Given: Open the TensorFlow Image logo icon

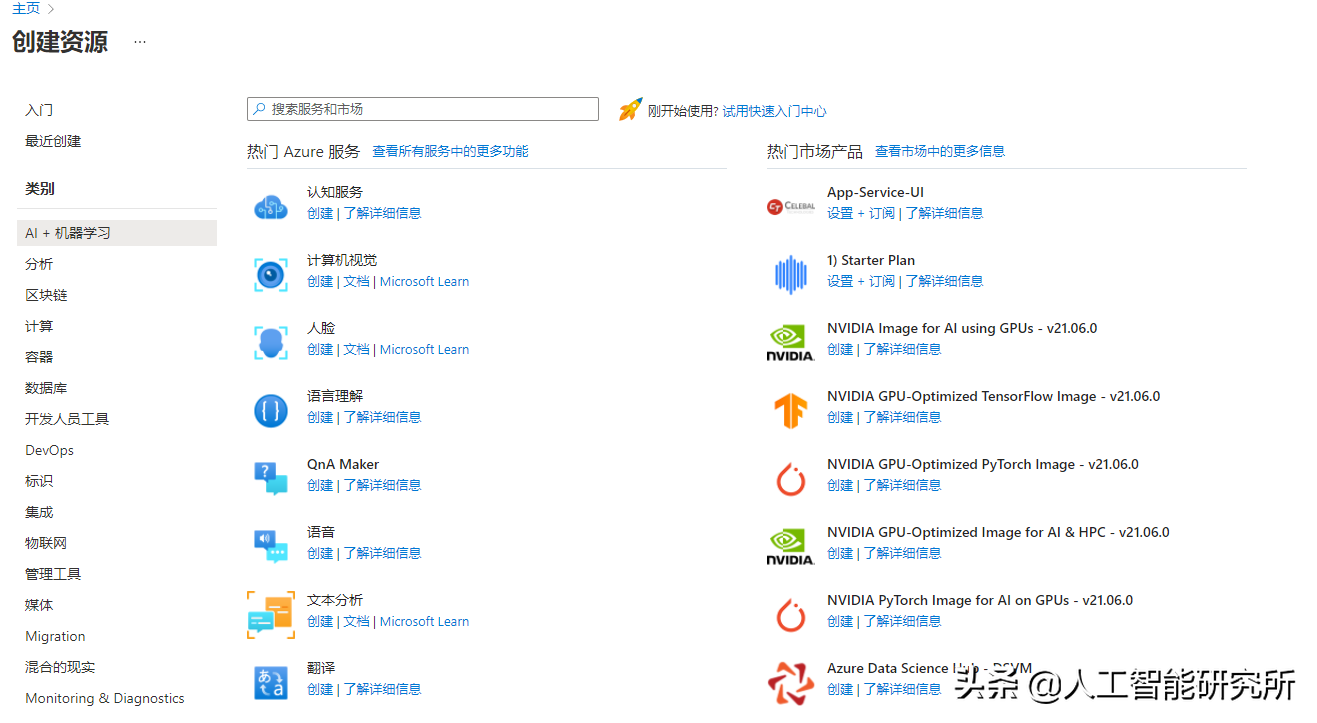Looking at the screenshot, I should 791,410.
